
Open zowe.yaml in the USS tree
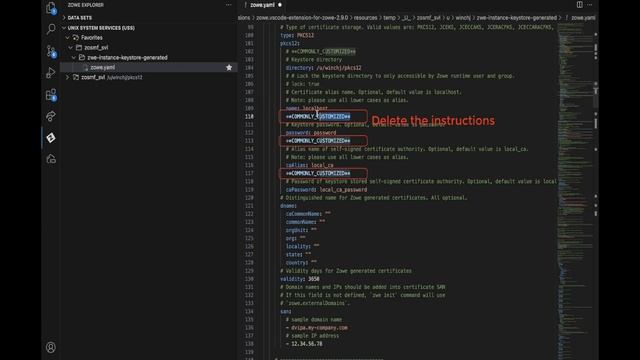coord(102,67)
